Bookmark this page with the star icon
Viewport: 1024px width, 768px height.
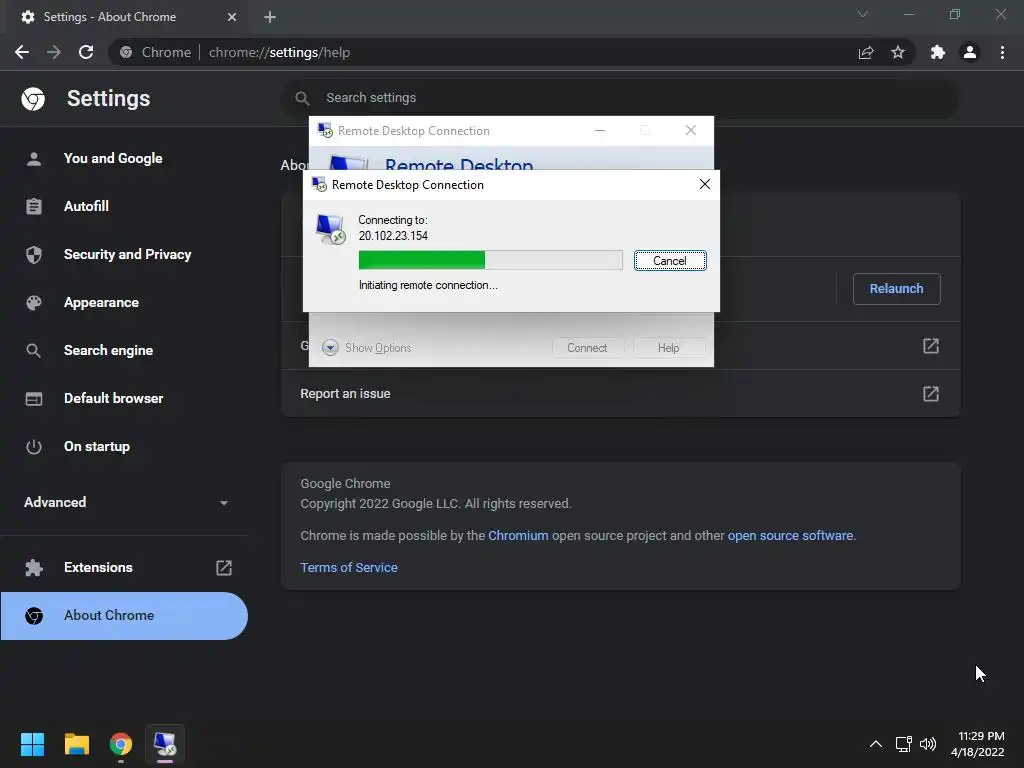[898, 52]
